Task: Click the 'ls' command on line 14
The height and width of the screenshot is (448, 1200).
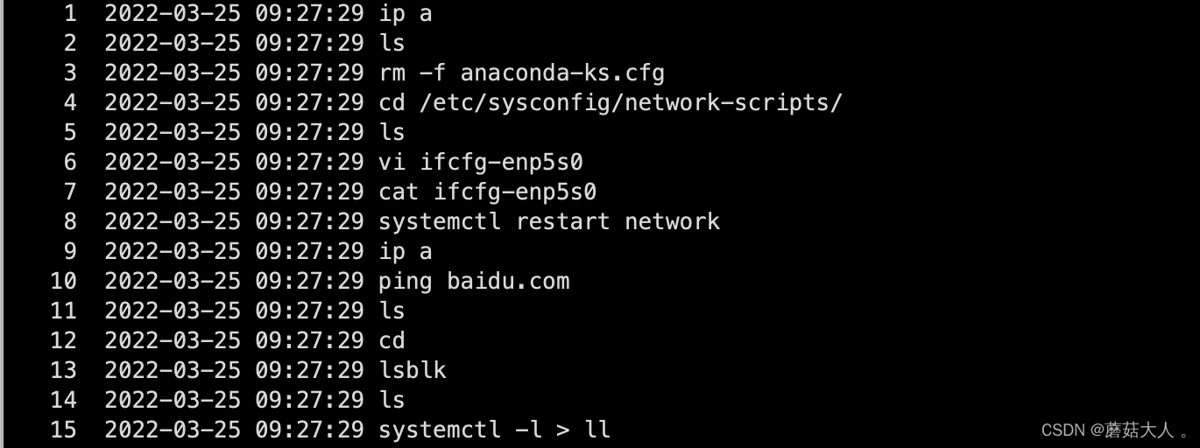Action: click(x=392, y=399)
